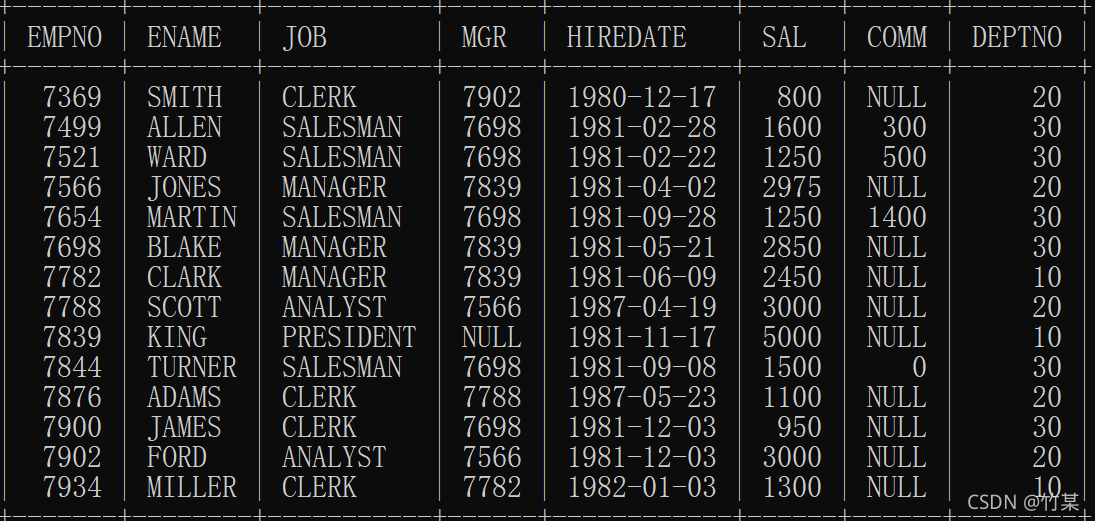Click the name MILLER
Viewport: 1095px width, 521px height.
point(192,487)
